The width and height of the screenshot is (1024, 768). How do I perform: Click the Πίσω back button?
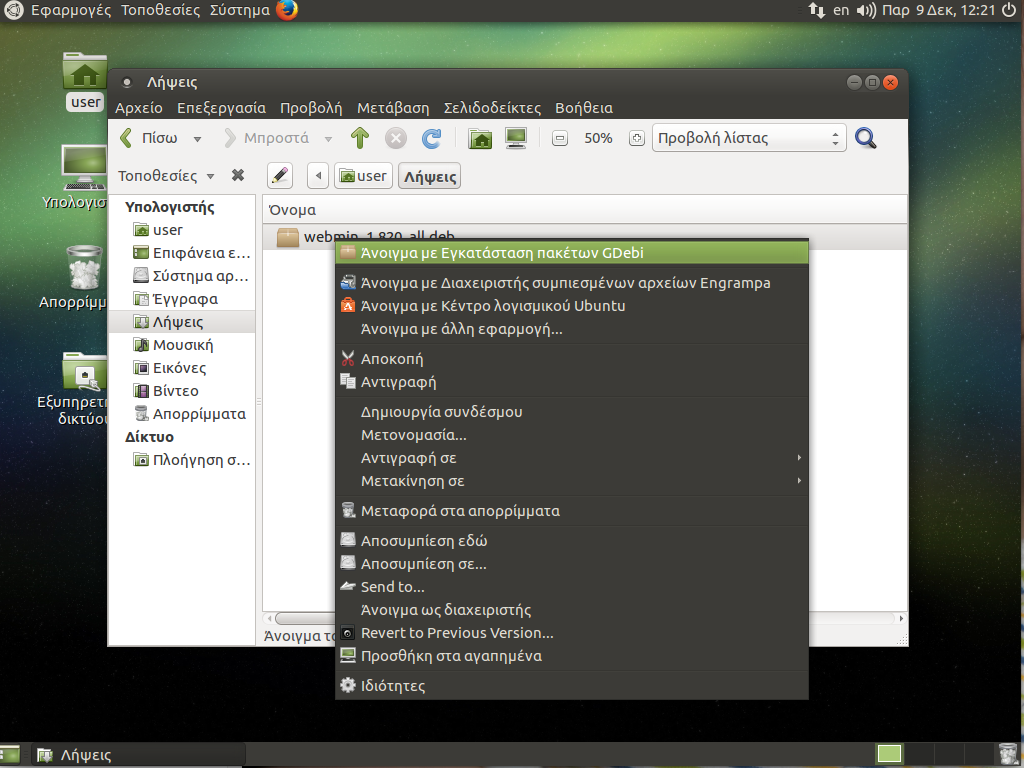[x=150, y=139]
